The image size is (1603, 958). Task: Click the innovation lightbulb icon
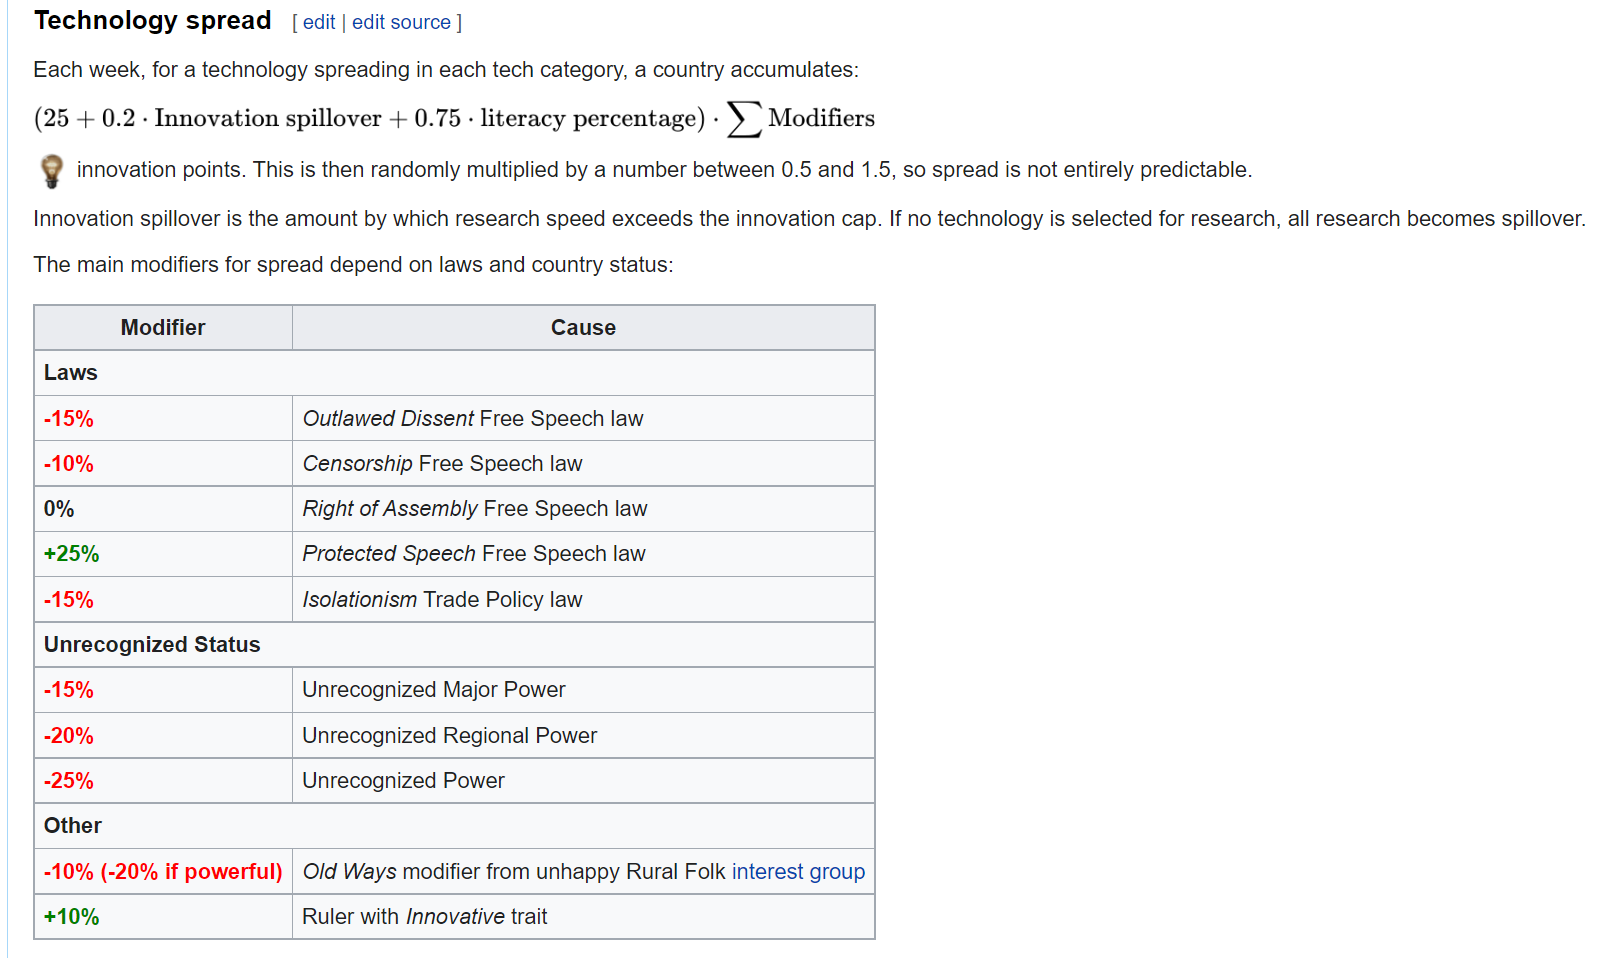51,171
